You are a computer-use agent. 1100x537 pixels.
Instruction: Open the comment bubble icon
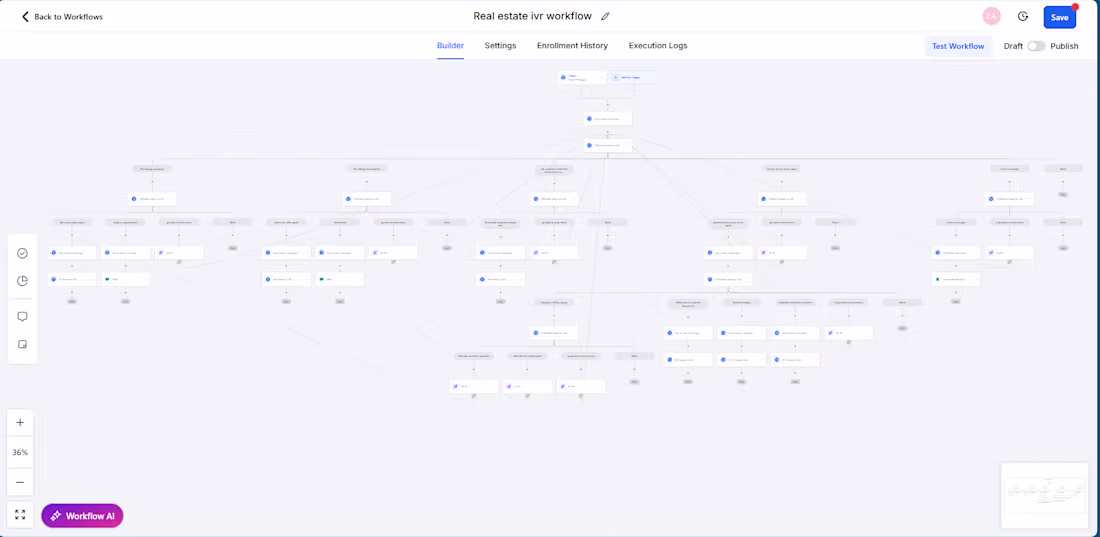coord(22,317)
